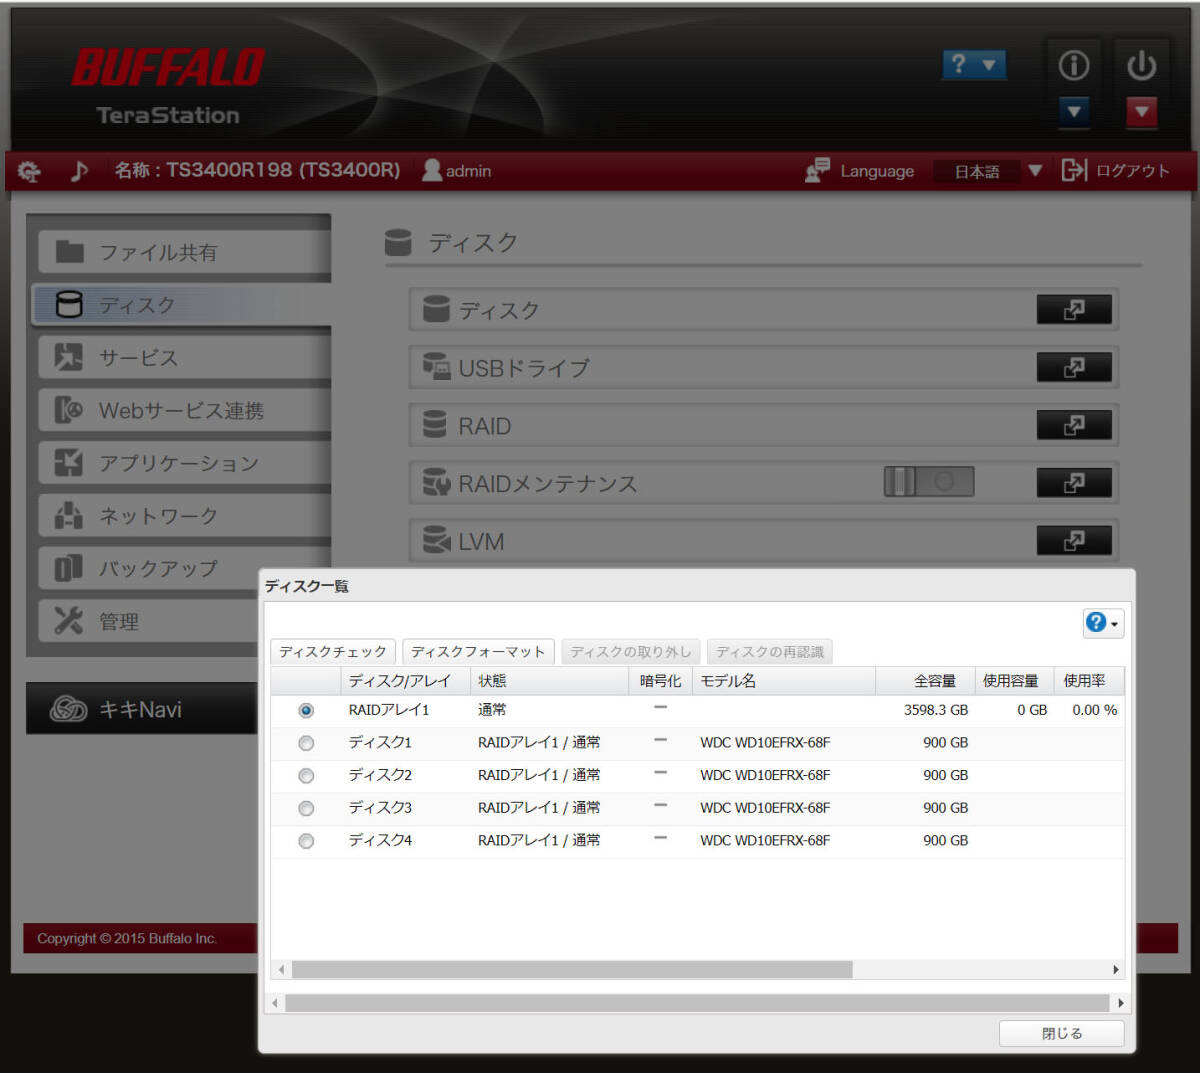Click the ディスク/アレイ column header

tap(405, 681)
